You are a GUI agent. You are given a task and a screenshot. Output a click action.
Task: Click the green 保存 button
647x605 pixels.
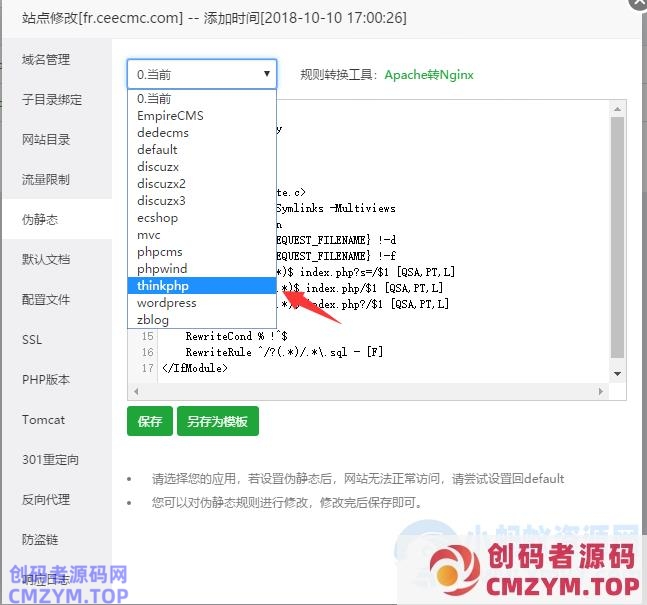pyautogui.click(x=150, y=421)
